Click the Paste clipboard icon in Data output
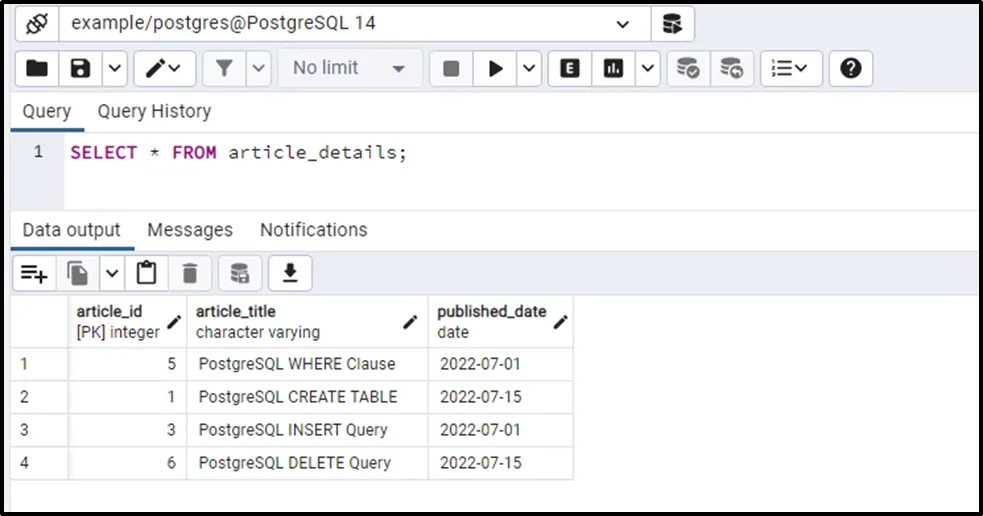 pyautogui.click(x=147, y=273)
